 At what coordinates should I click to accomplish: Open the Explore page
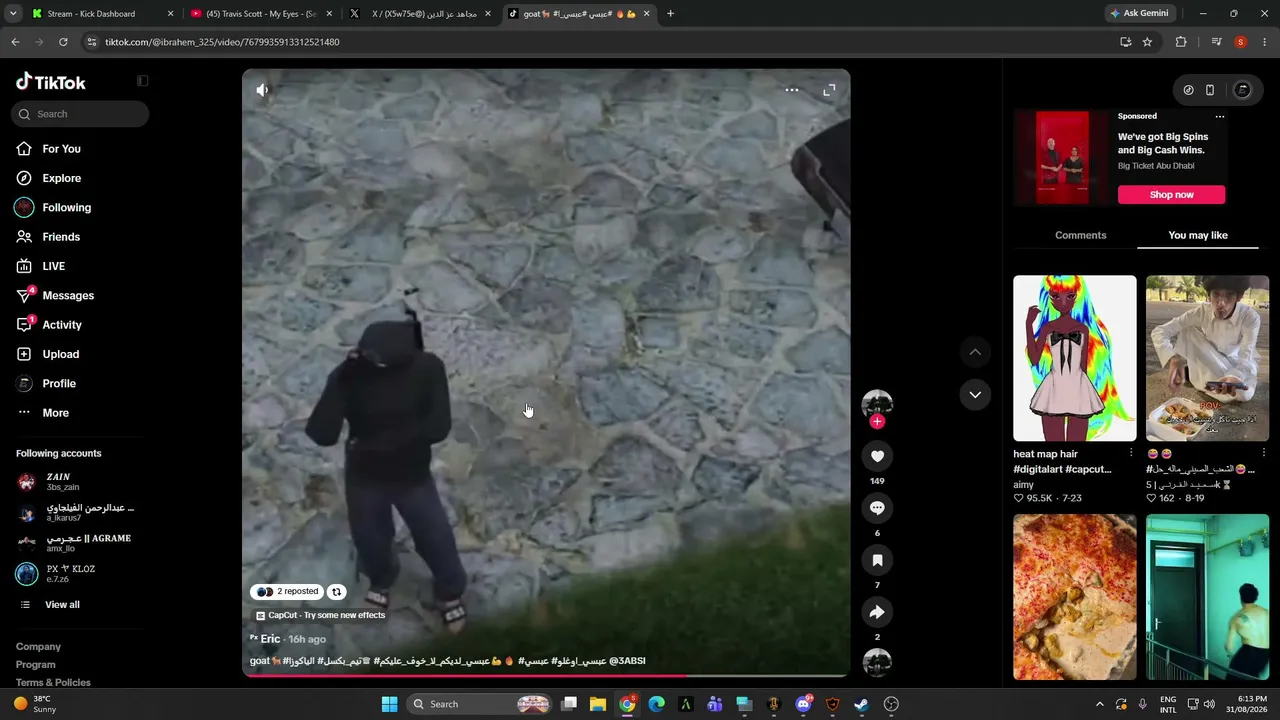coord(62,178)
